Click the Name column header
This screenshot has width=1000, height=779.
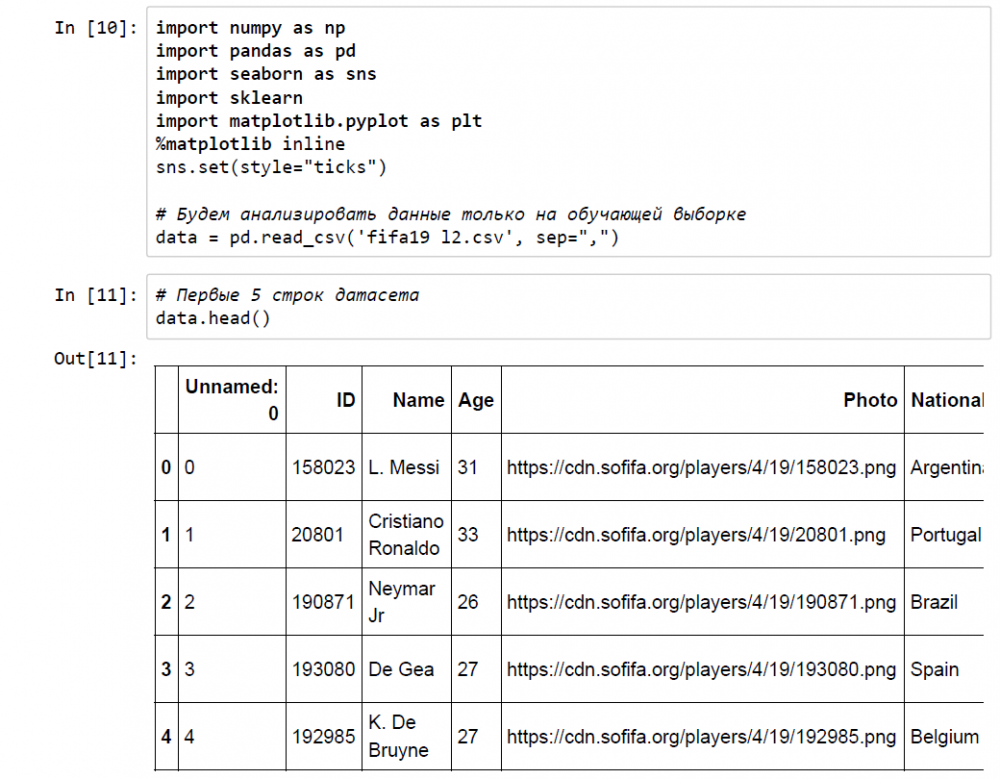pos(418,400)
